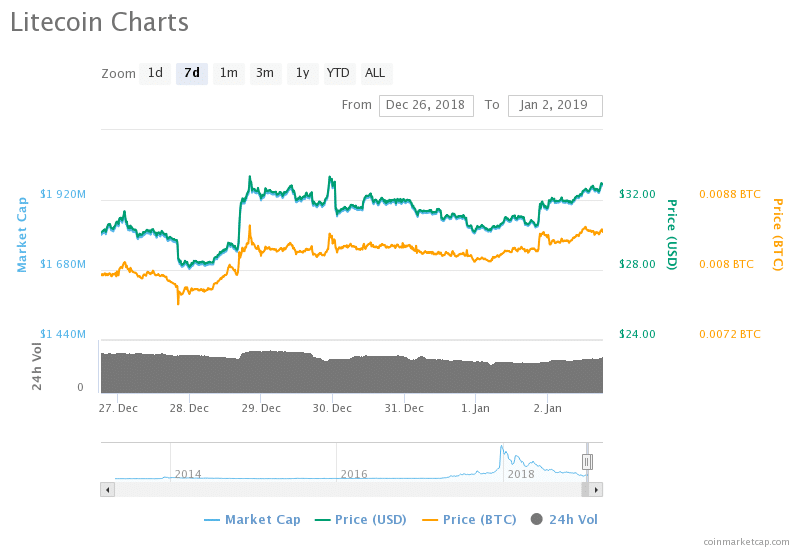Click the $1 920M market cap label

[x=63, y=194]
